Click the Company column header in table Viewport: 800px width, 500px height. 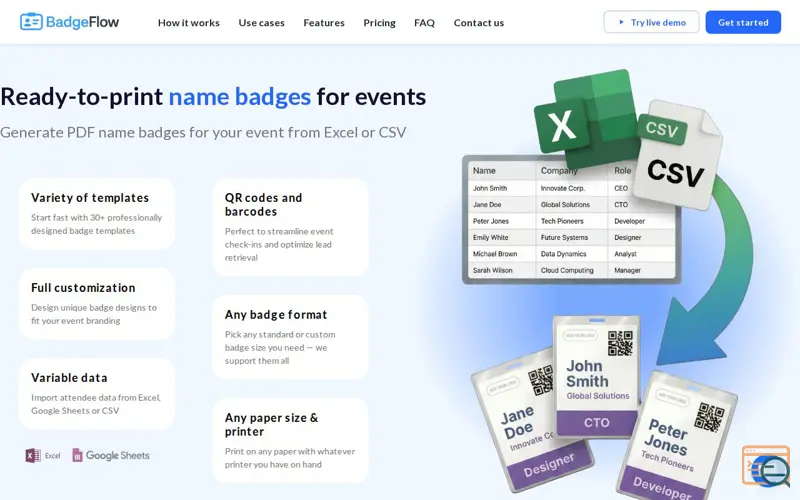[559, 170]
